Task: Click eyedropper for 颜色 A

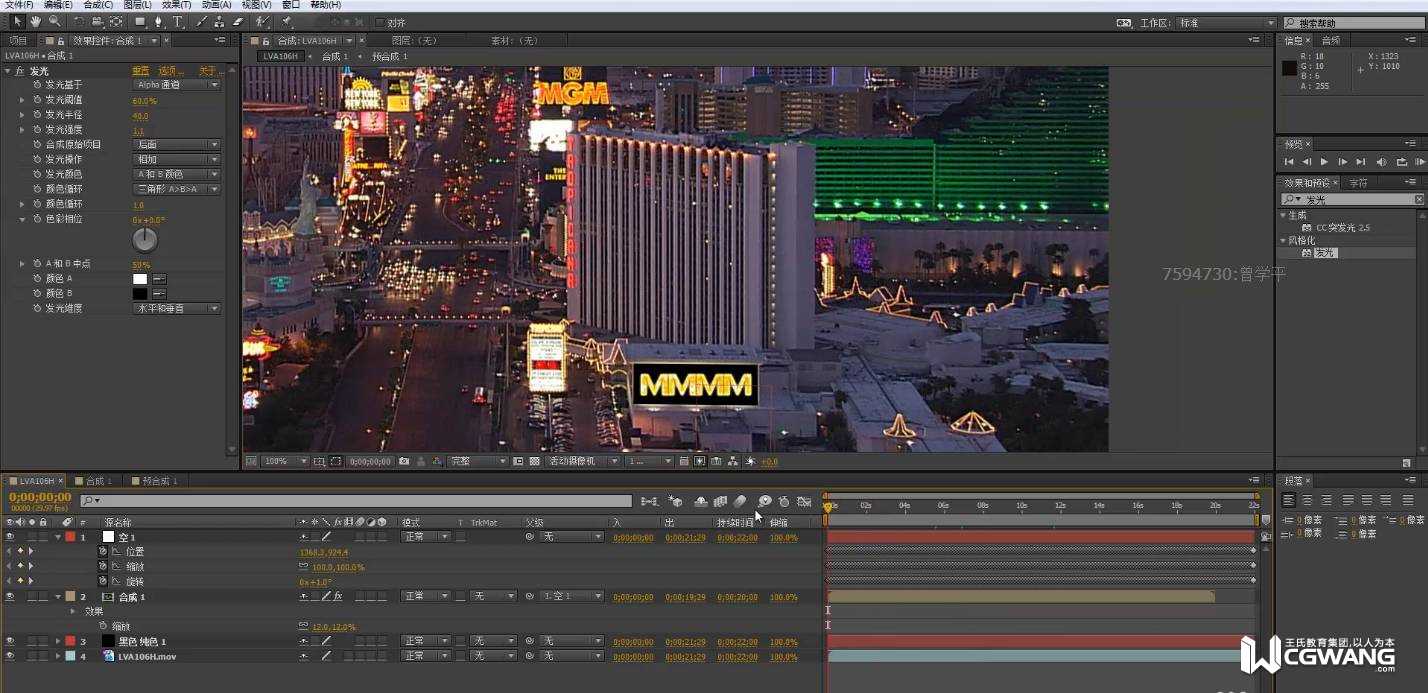Action: (159, 279)
